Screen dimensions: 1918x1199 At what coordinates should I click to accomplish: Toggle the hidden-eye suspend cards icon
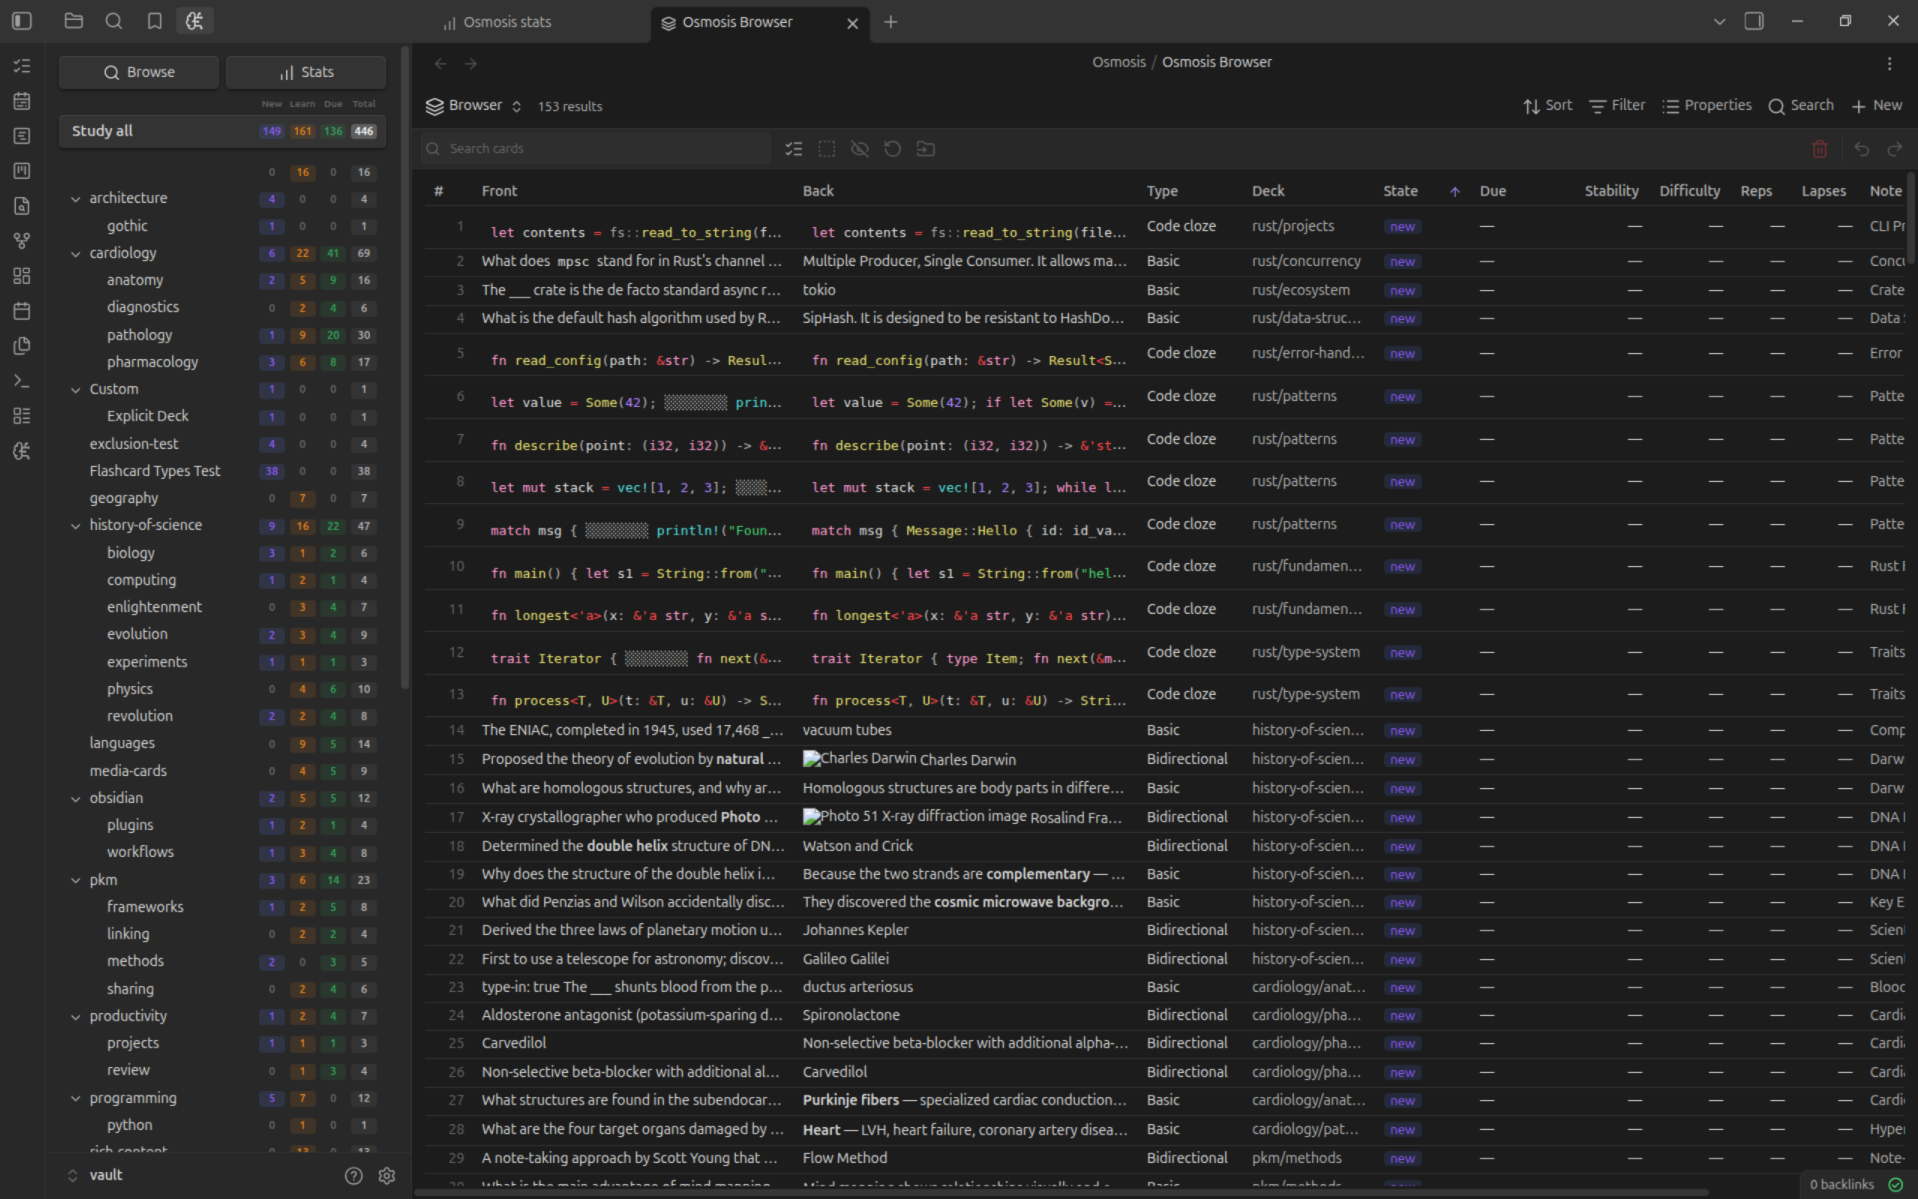coord(860,149)
